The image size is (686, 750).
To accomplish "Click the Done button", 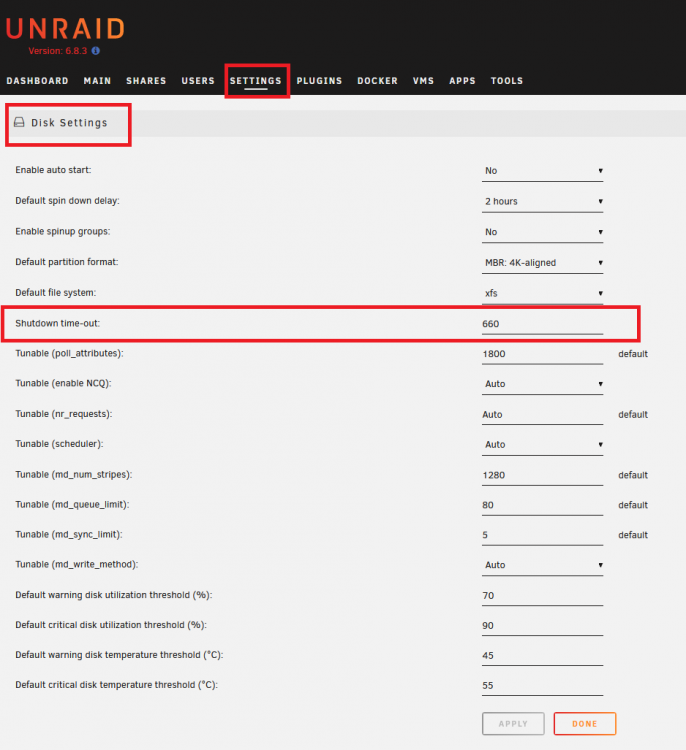I will 585,724.
